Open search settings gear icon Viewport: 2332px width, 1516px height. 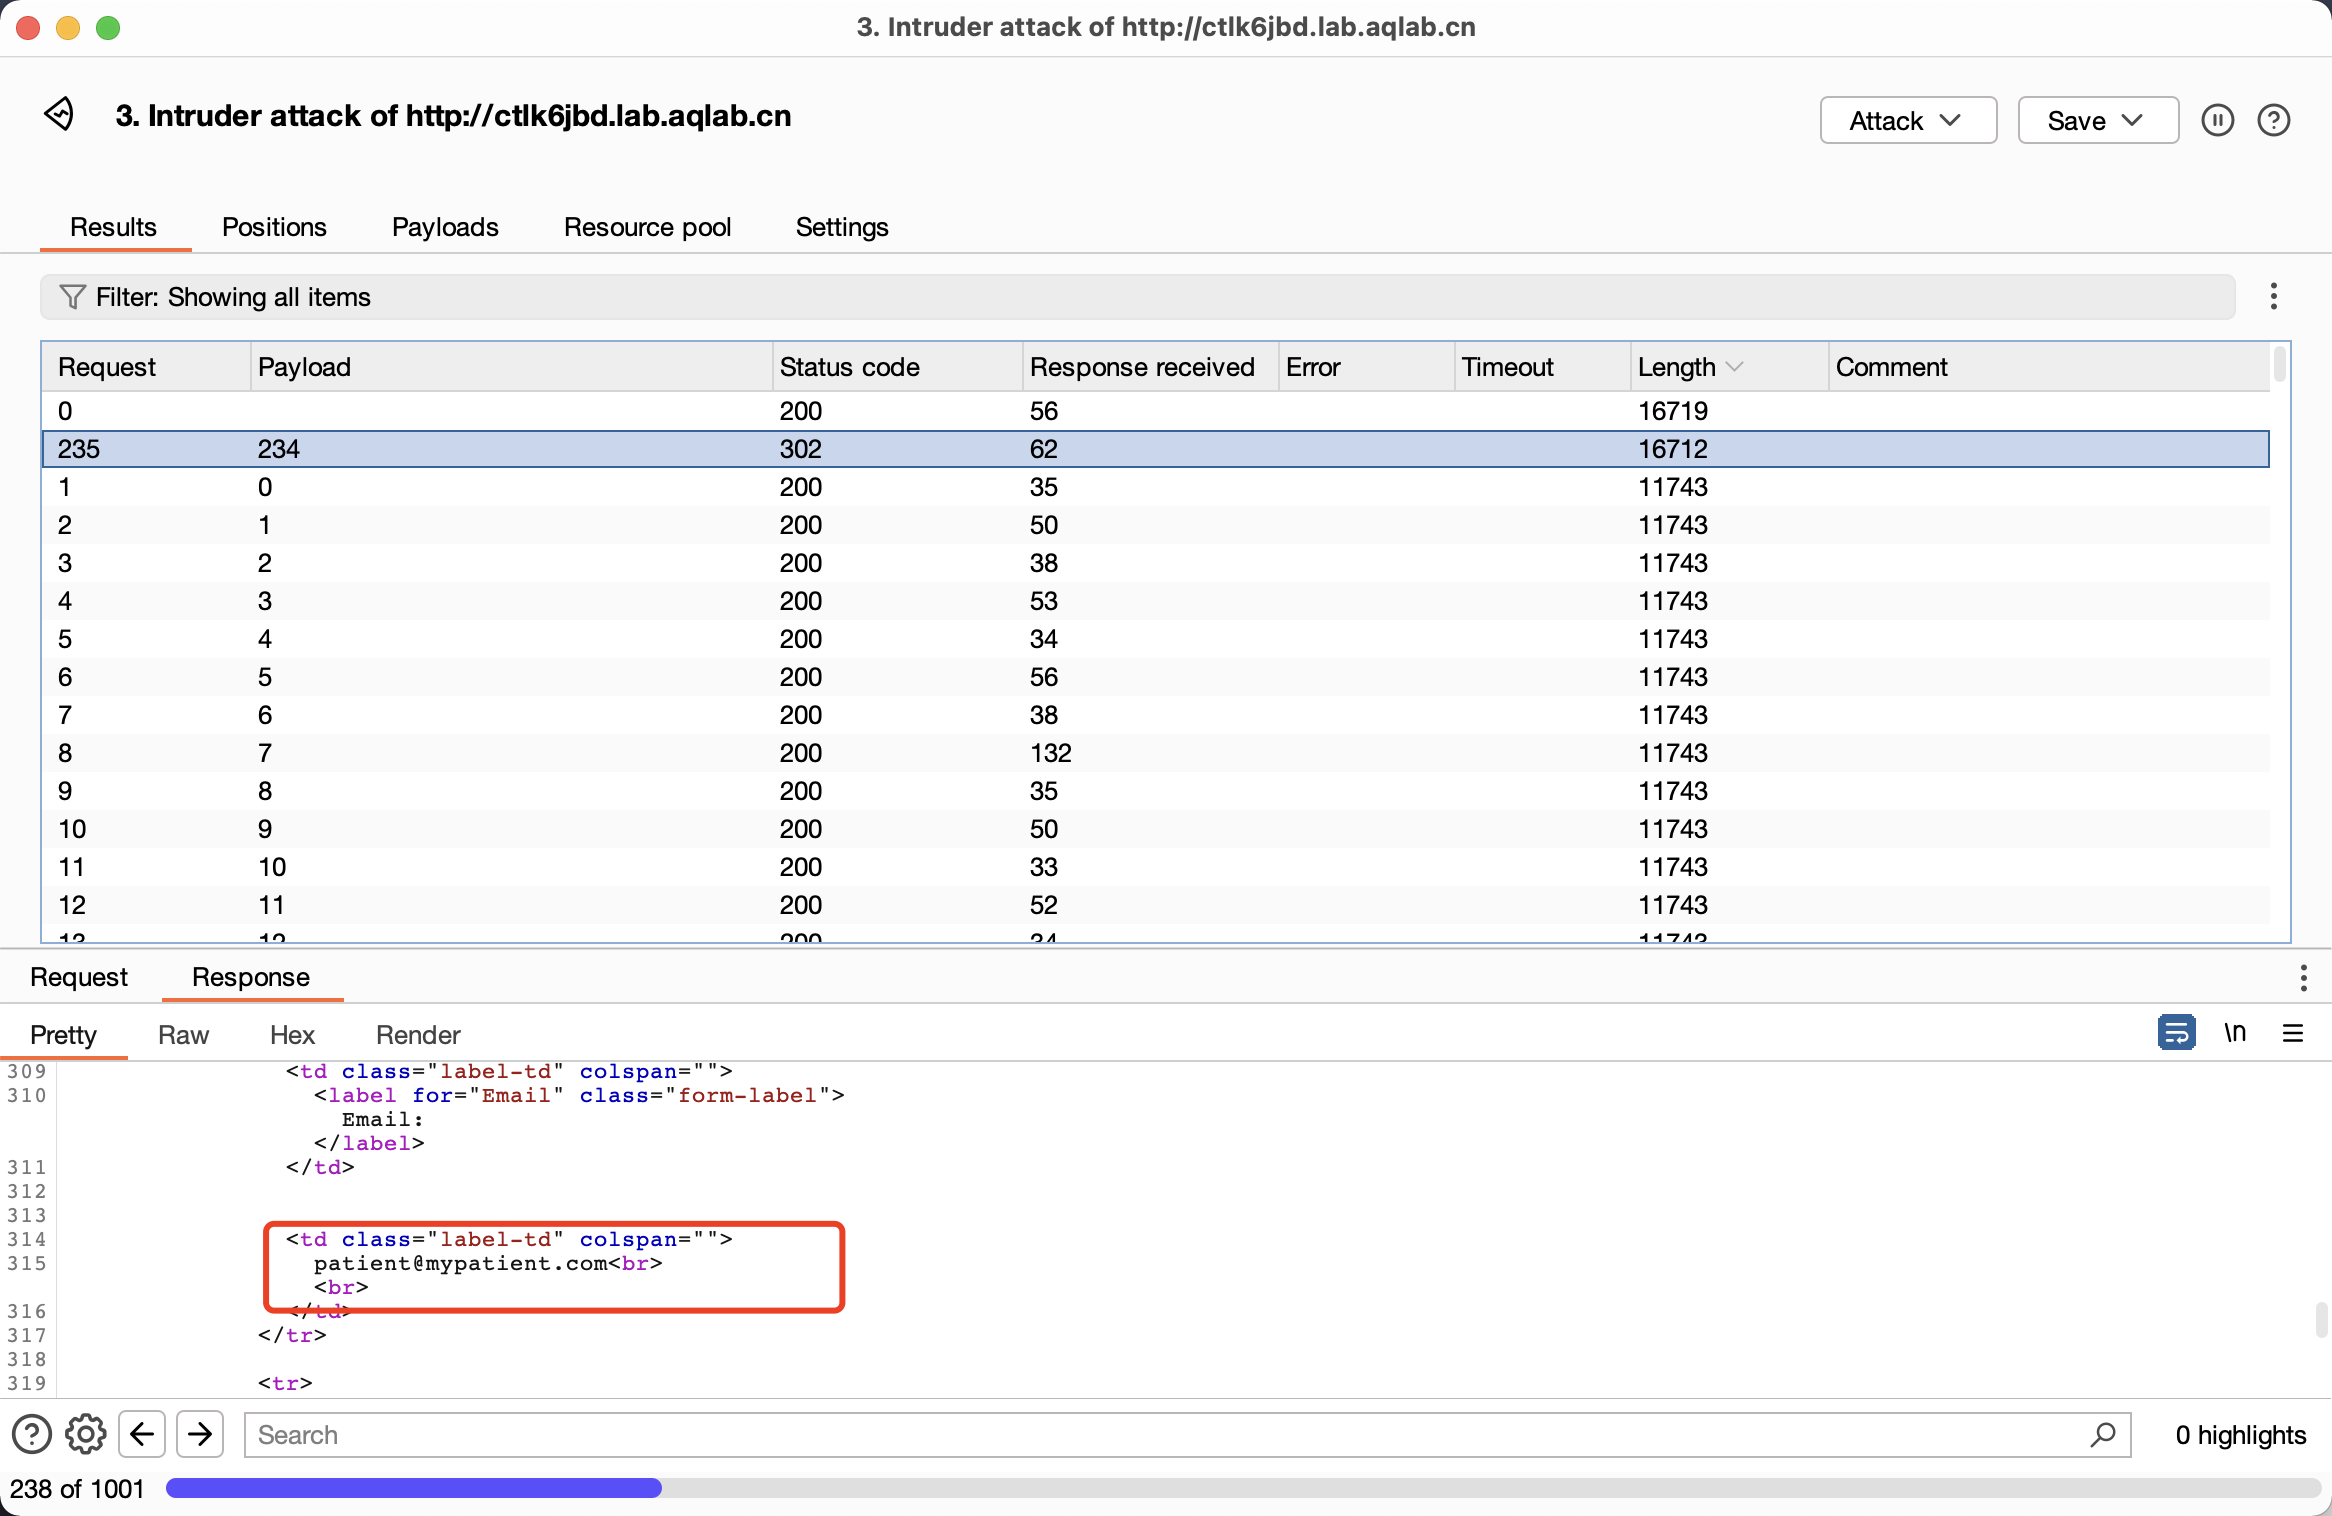tap(86, 1434)
